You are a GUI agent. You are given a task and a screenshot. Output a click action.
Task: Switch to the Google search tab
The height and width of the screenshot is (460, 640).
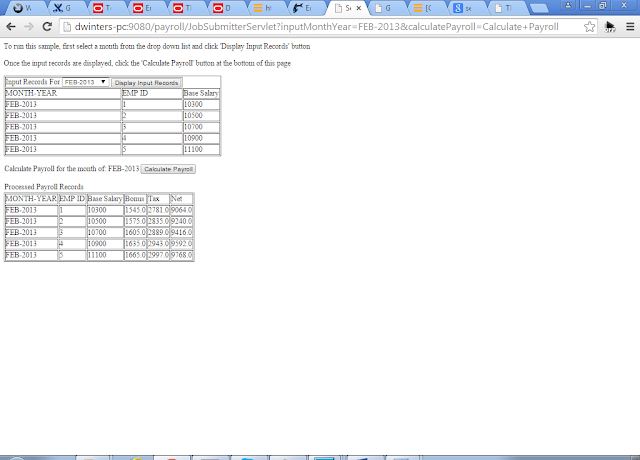click(x=465, y=8)
